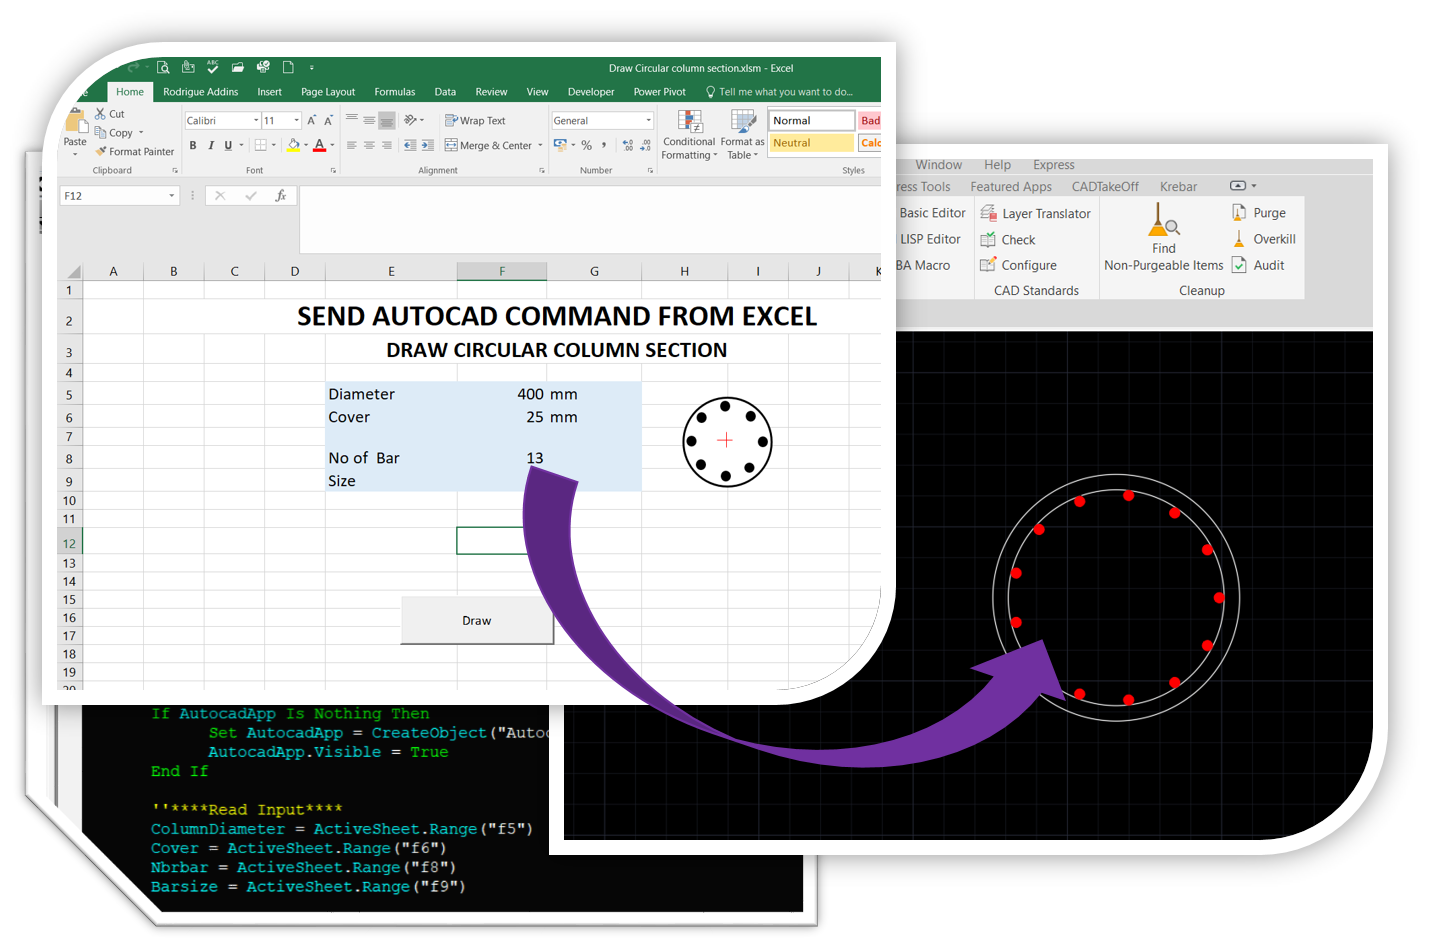Open the Developer ribbon tab
1430x943 pixels.
click(x=591, y=92)
